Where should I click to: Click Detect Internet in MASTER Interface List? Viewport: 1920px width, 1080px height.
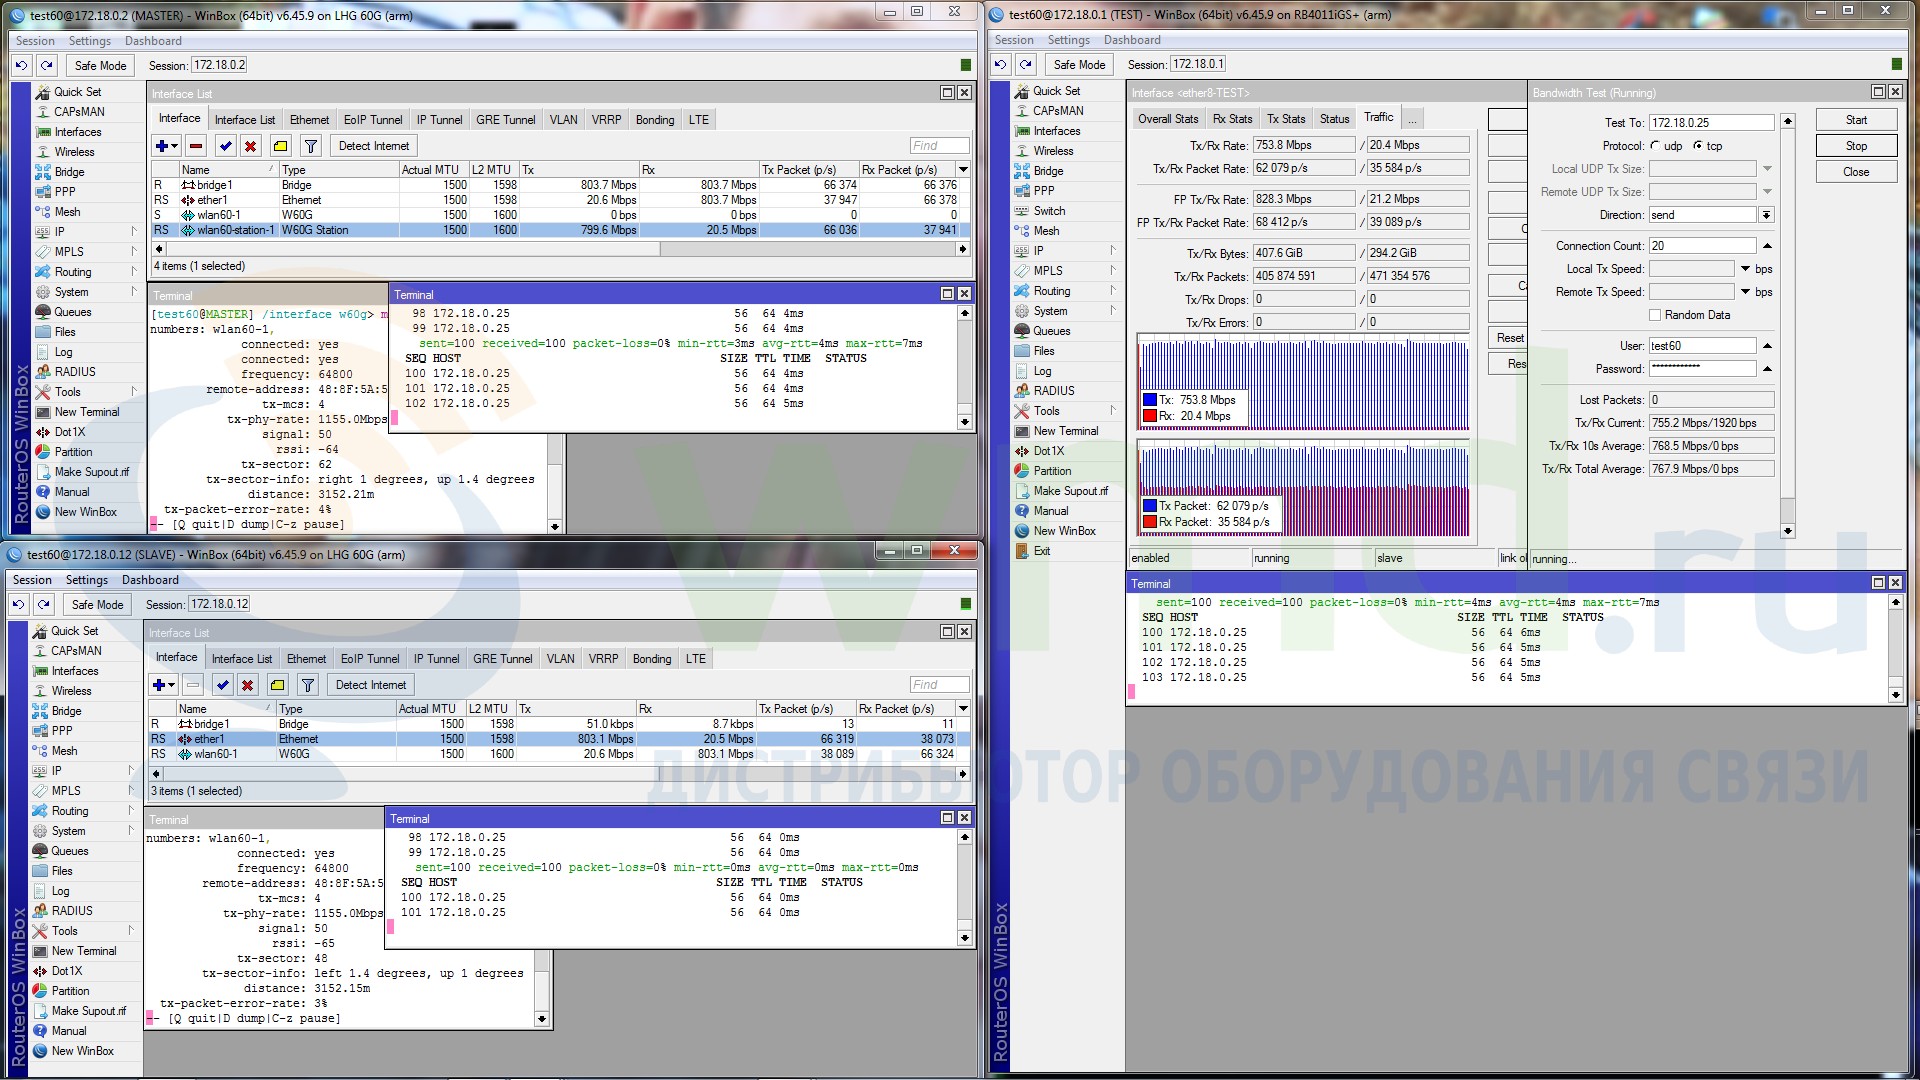coord(374,146)
